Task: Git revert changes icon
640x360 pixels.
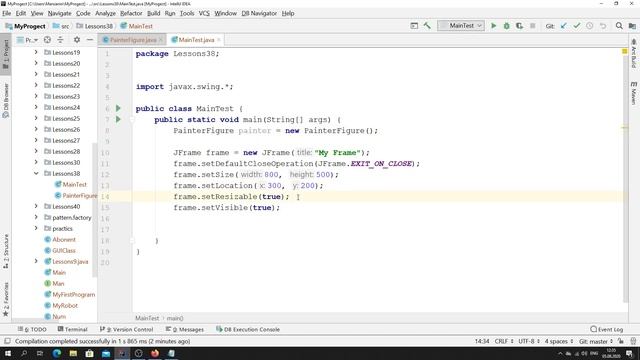Action: [603, 26]
